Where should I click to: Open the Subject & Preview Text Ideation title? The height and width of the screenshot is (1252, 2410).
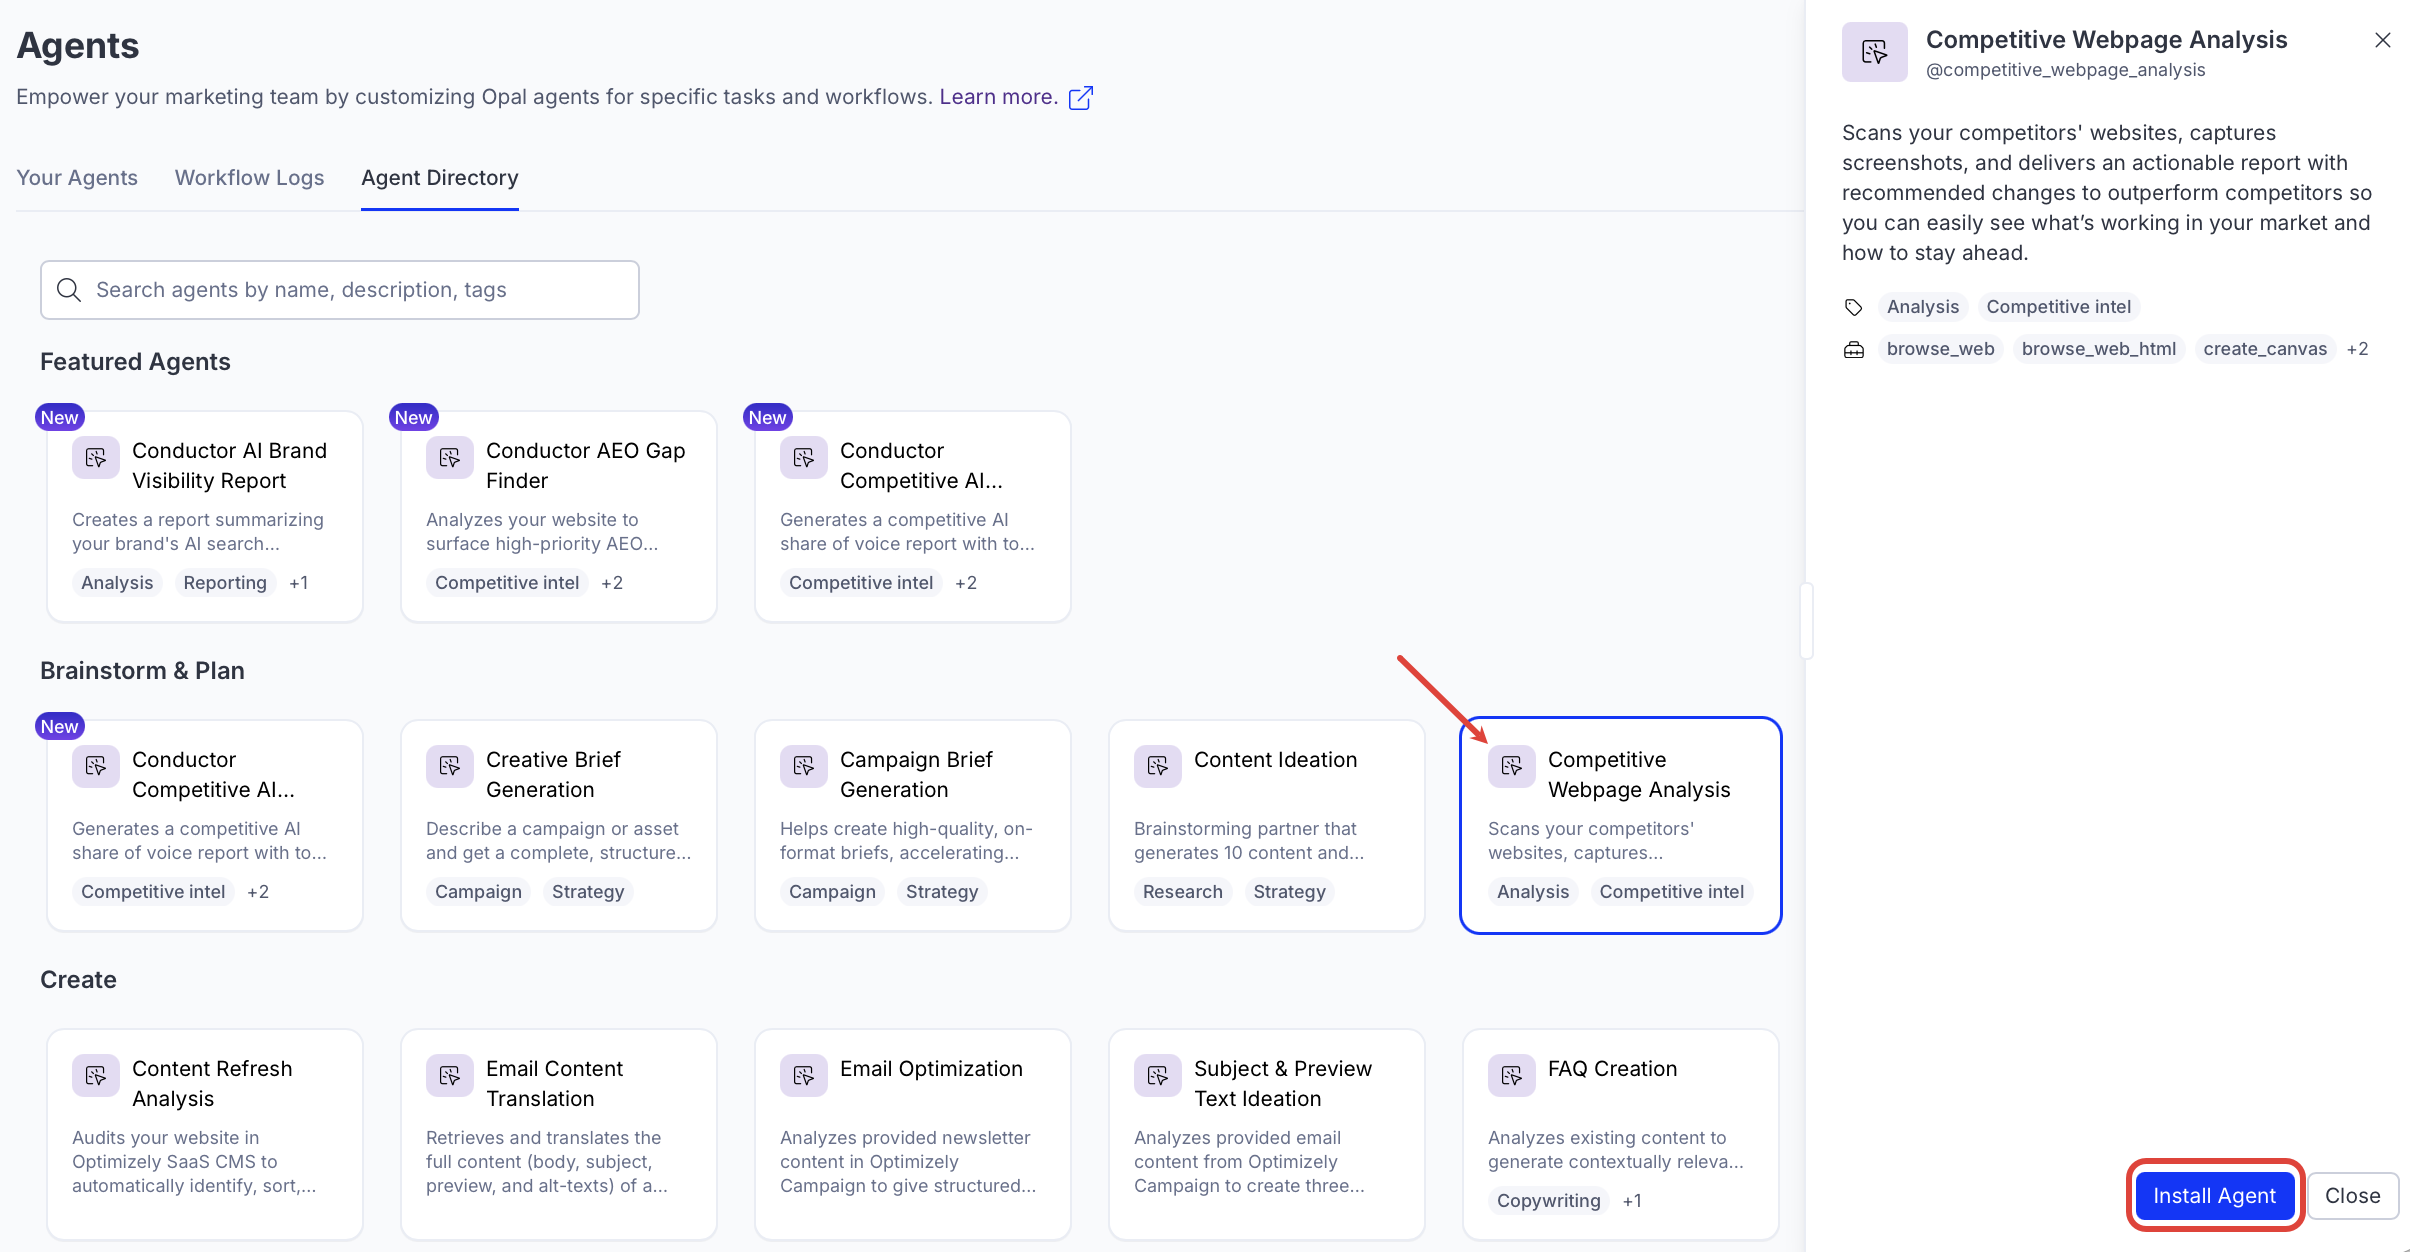click(1283, 1084)
